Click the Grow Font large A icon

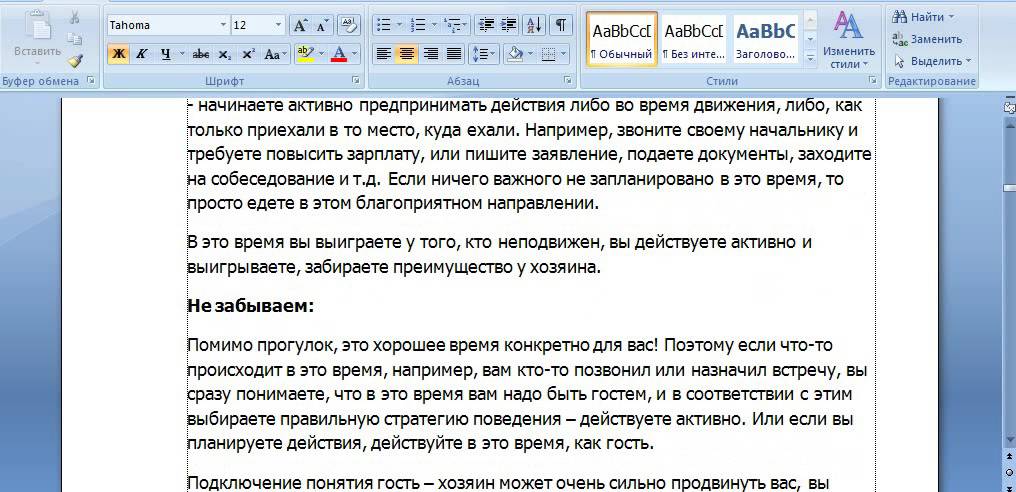tap(299, 25)
